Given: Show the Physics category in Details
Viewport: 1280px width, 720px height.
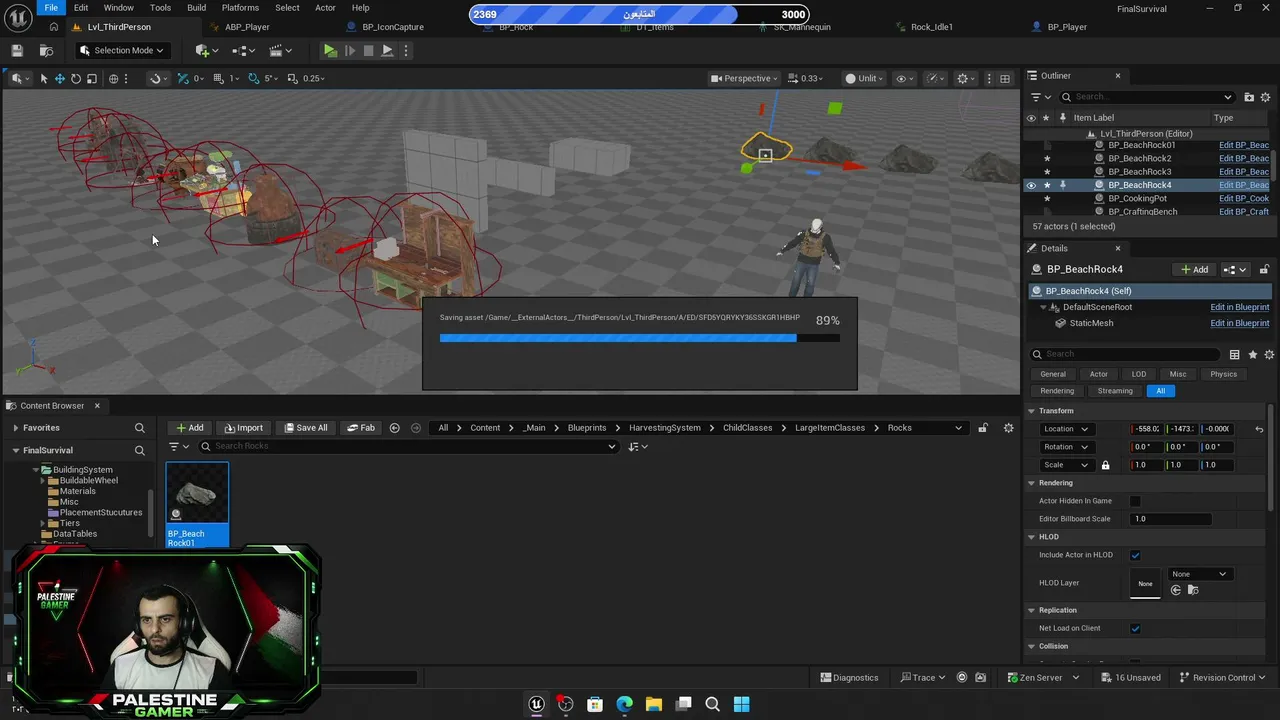Looking at the screenshot, I should click(x=1223, y=374).
